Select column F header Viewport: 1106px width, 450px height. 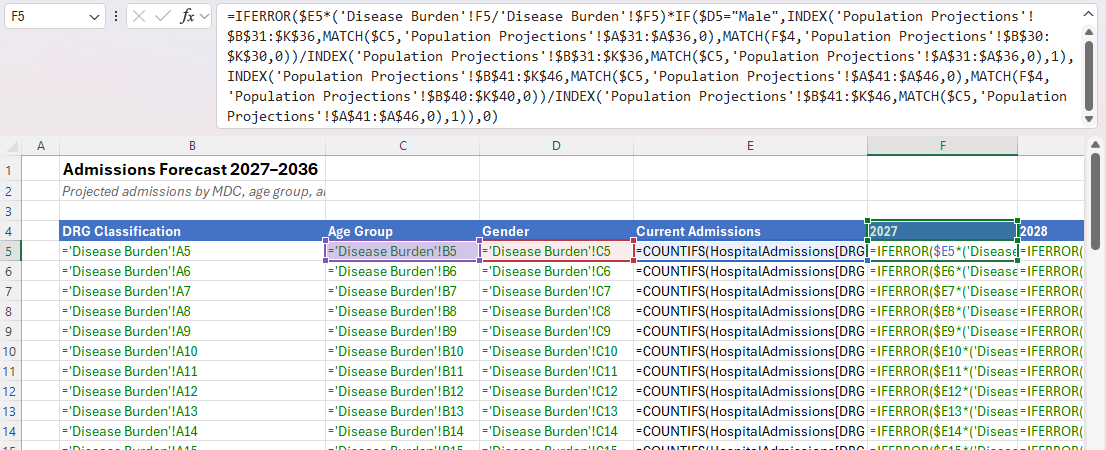coord(942,146)
